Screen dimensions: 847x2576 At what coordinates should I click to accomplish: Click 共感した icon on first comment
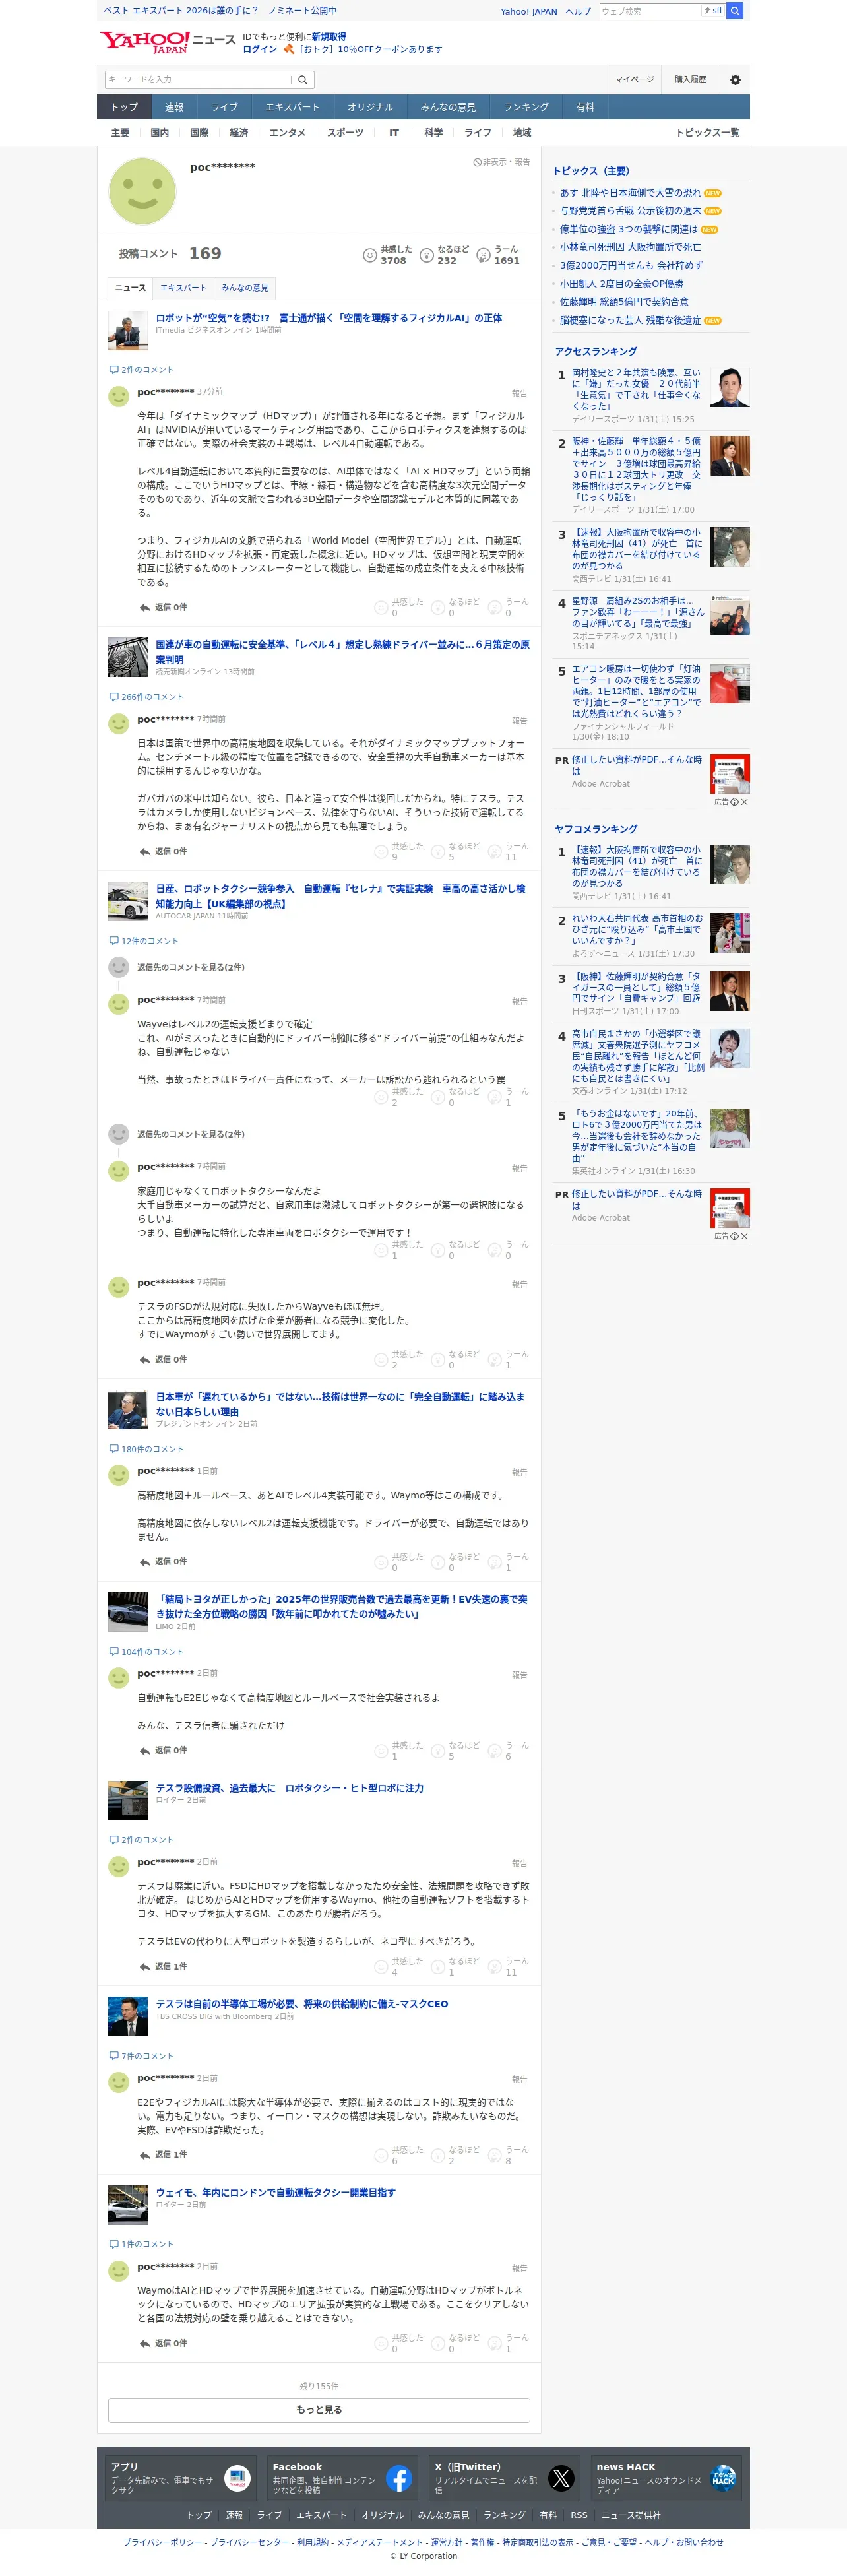pyautogui.click(x=381, y=607)
